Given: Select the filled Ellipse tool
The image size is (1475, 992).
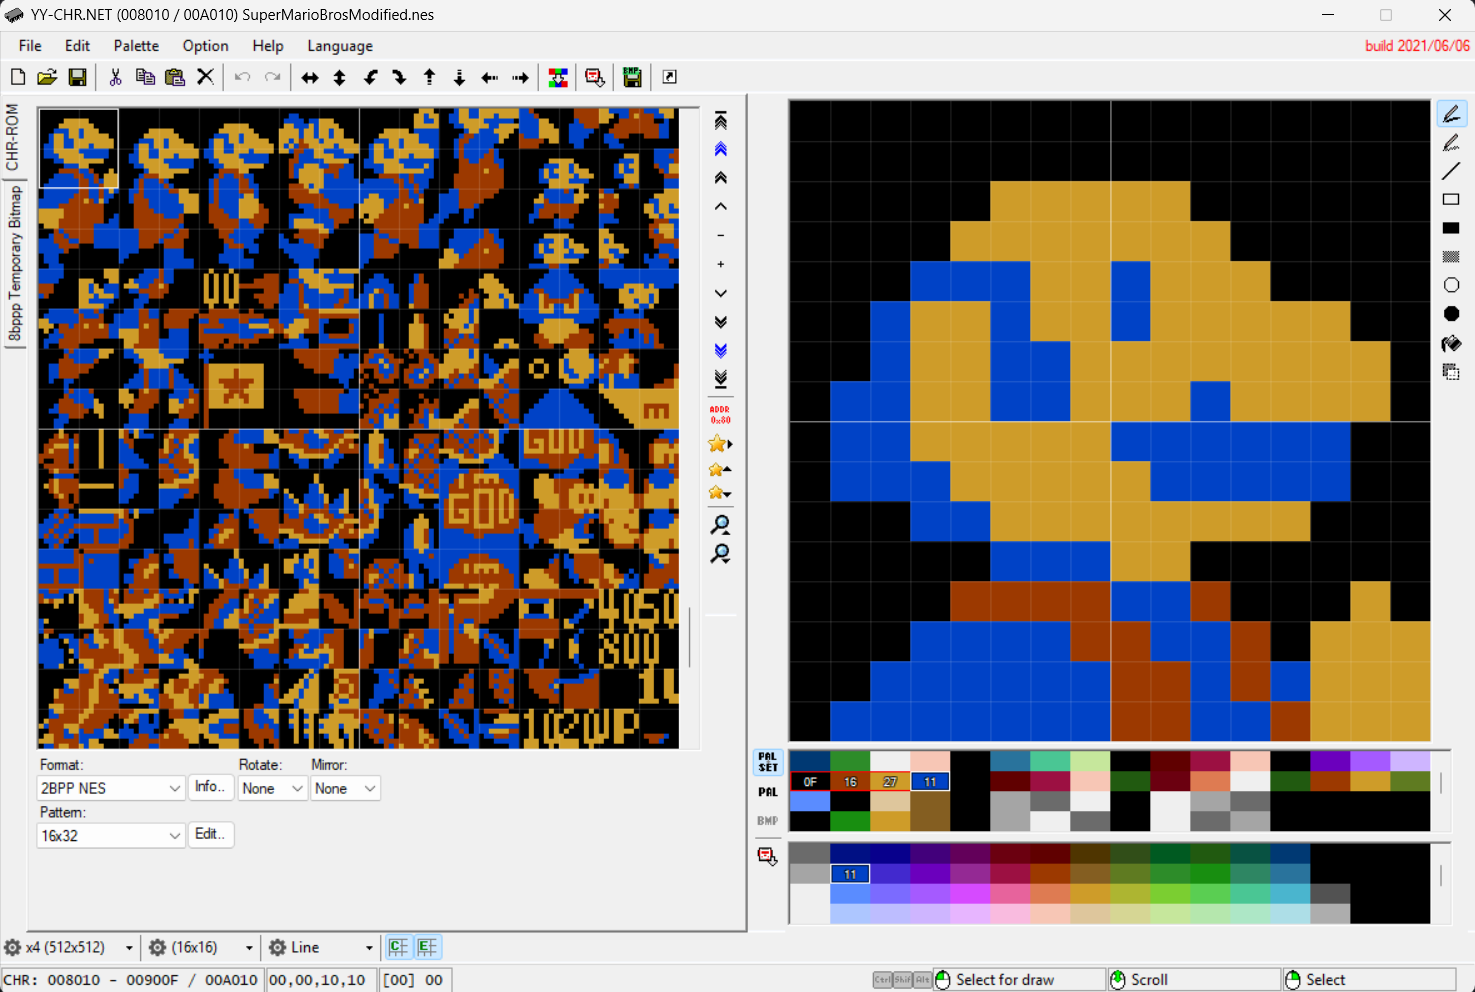Looking at the screenshot, I should [x=1452, y=314].
